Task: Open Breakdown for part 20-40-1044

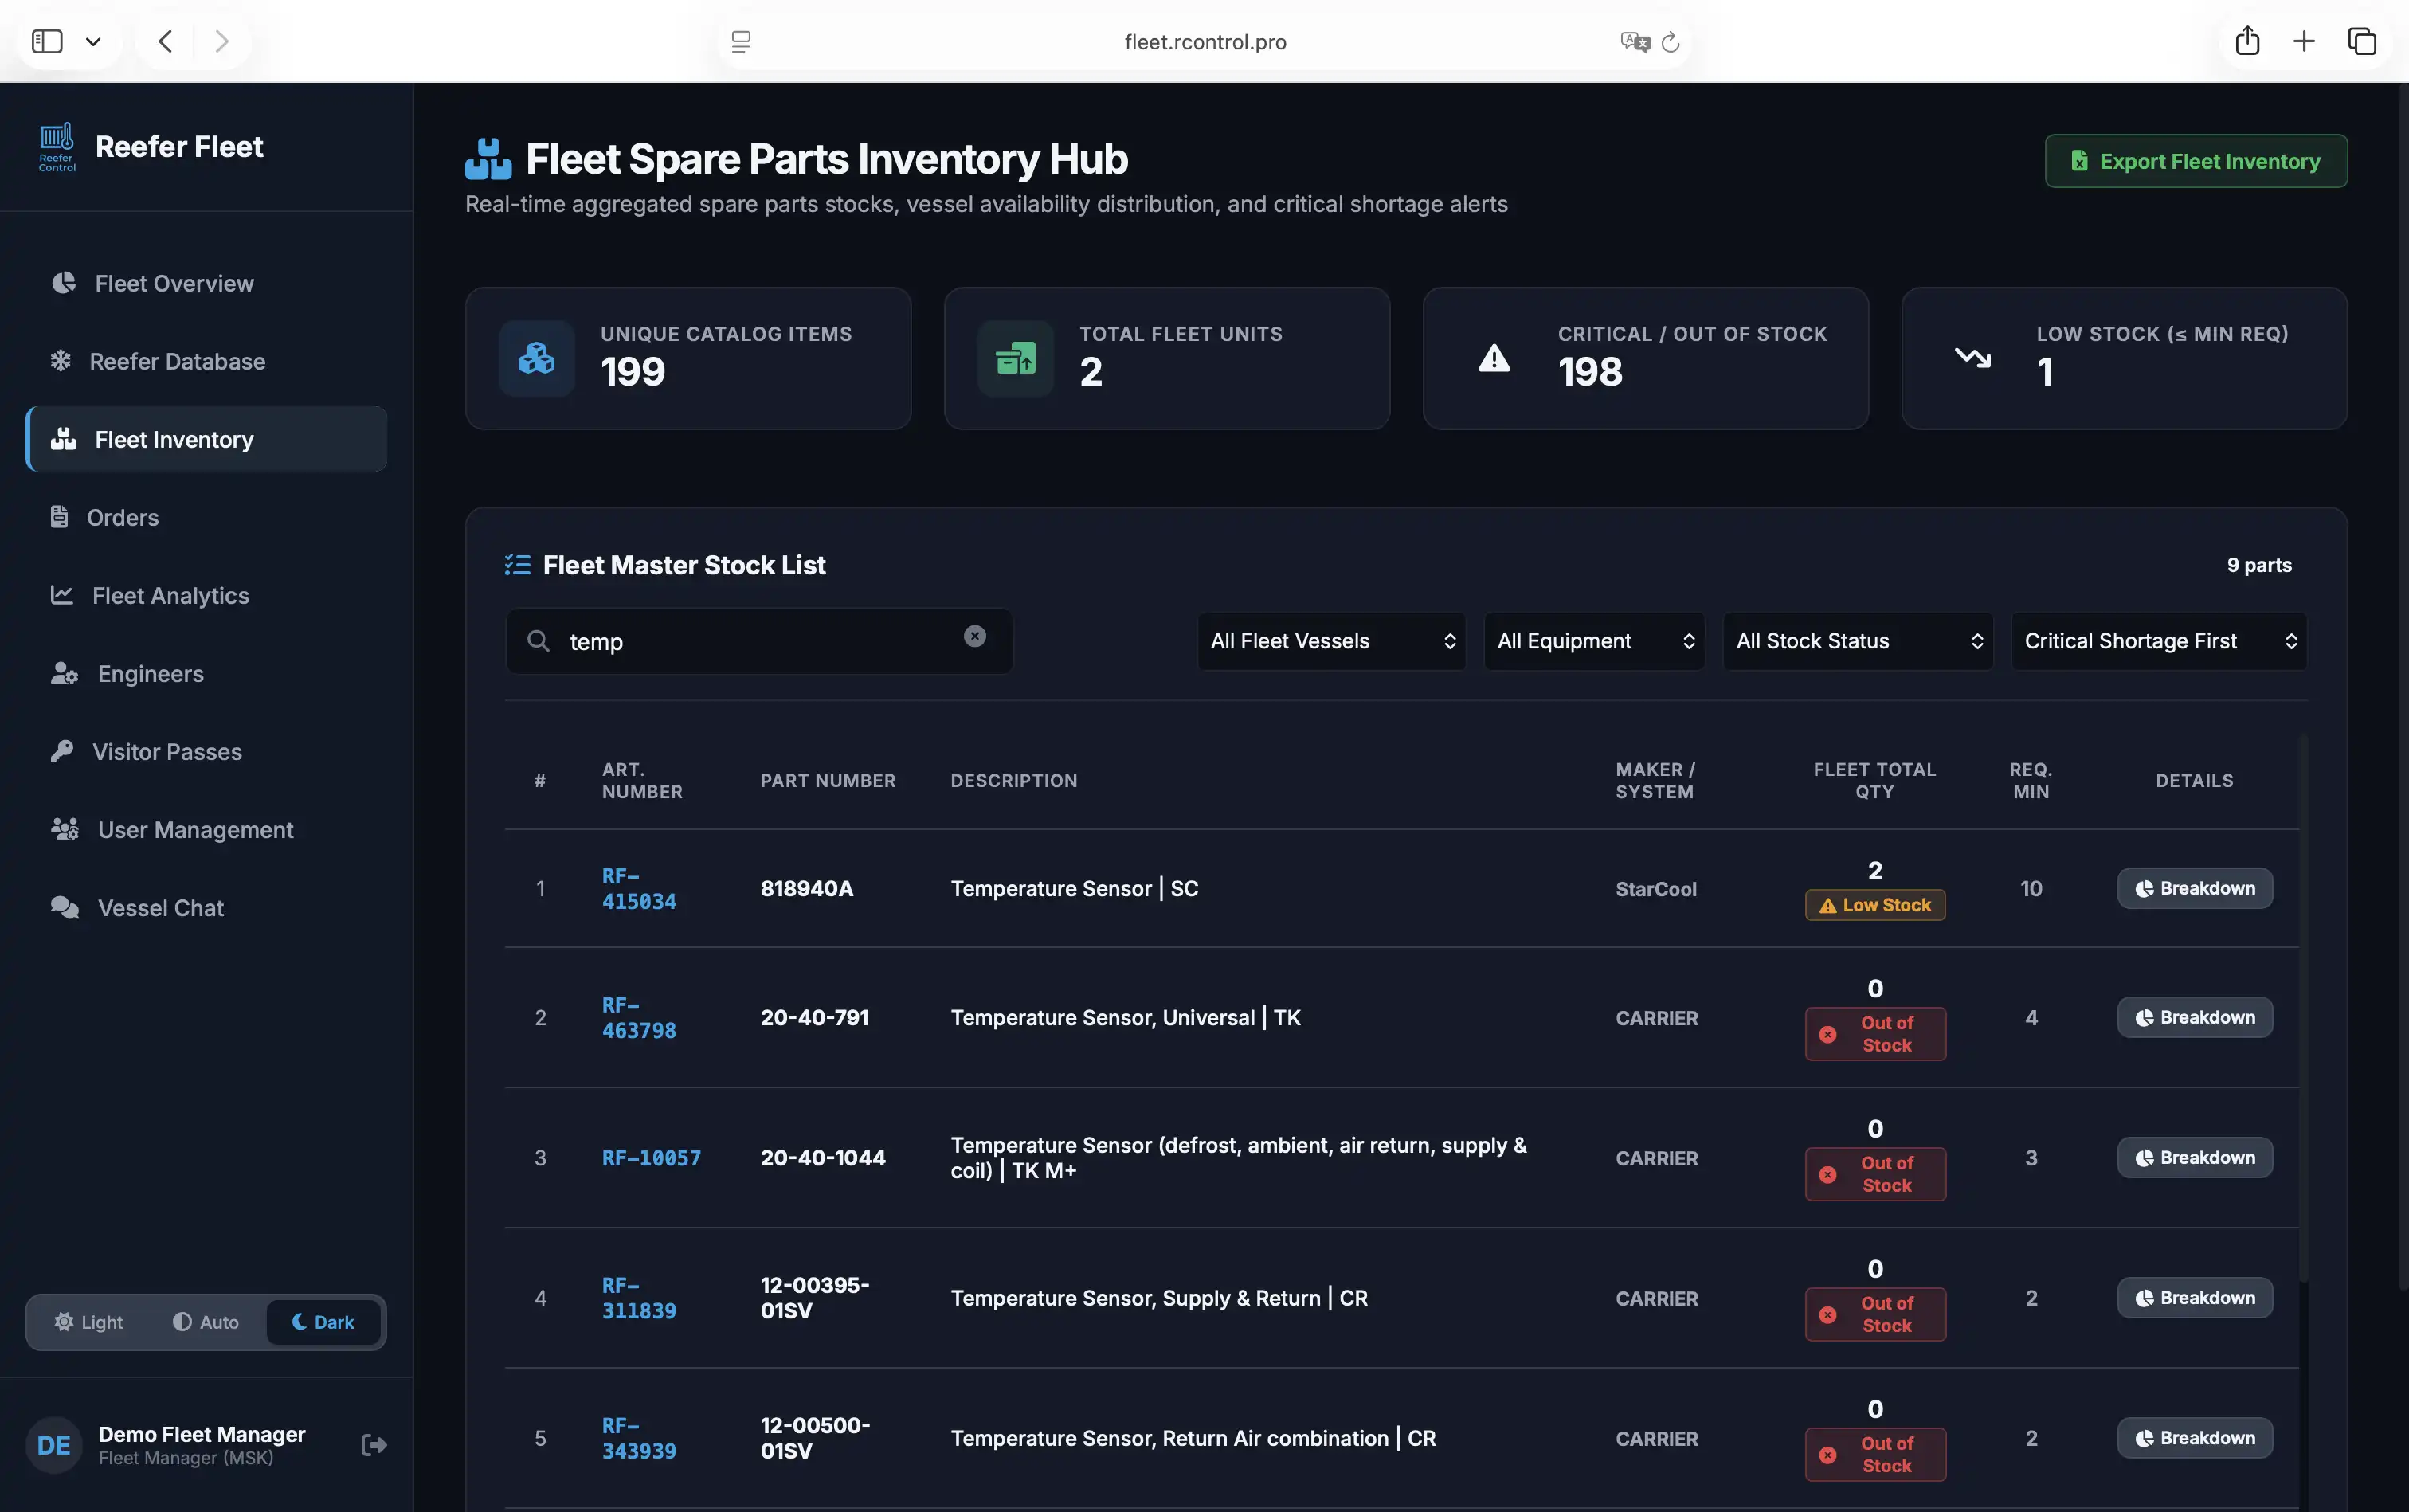Action: tap(2194, 1157)
